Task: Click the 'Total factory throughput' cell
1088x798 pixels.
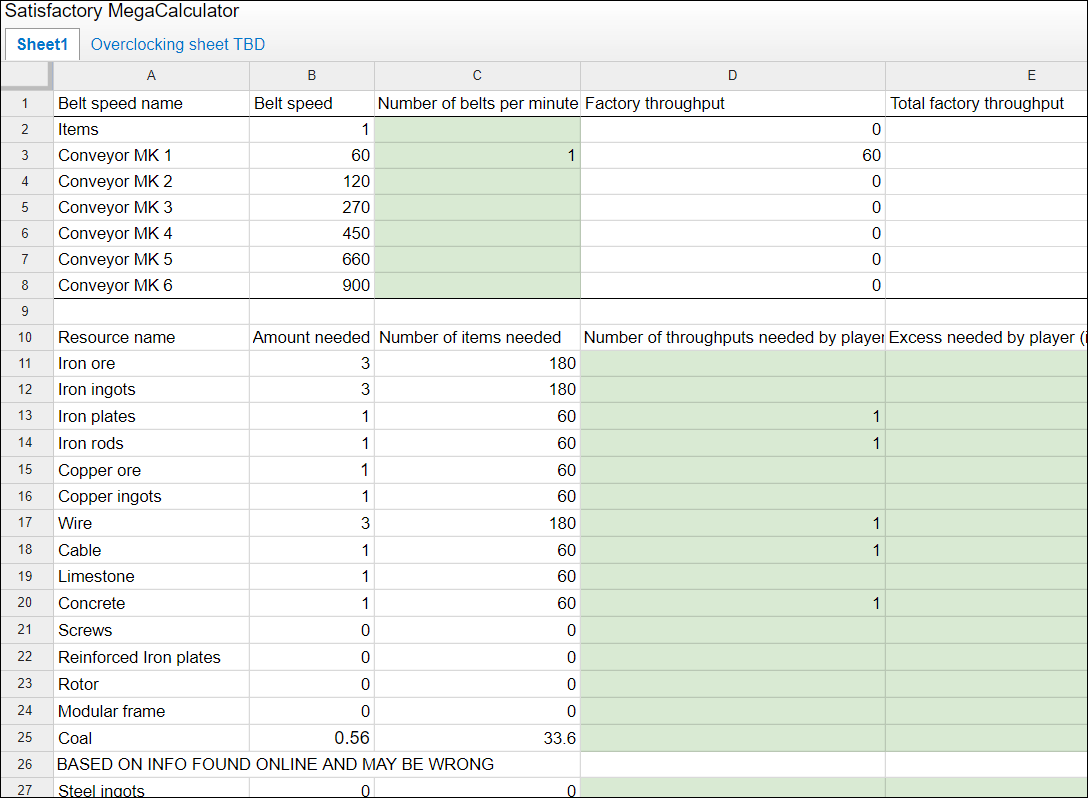Action: coord(987,103)
